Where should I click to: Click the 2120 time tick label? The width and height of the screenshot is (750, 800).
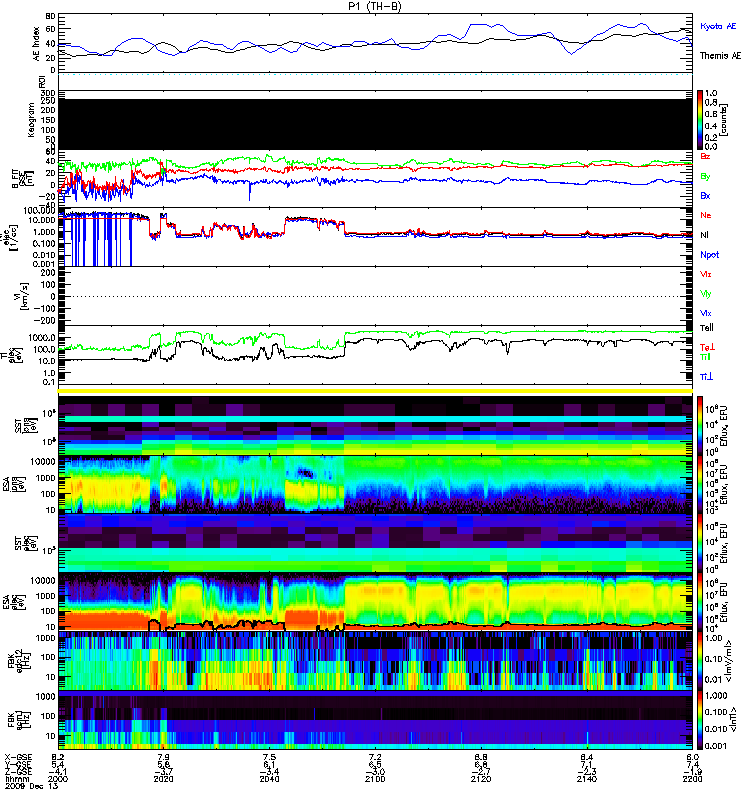click(x=481, y=779)
